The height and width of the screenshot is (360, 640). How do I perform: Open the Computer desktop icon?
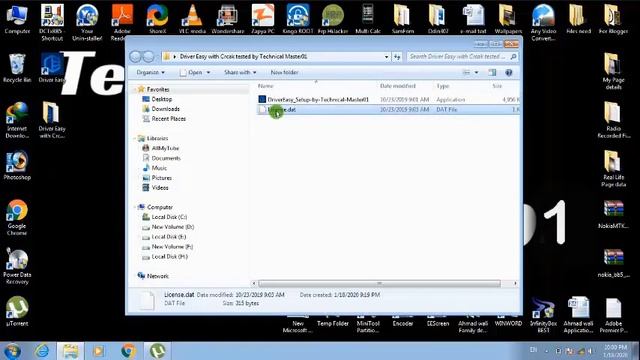[x=17, y=20]
